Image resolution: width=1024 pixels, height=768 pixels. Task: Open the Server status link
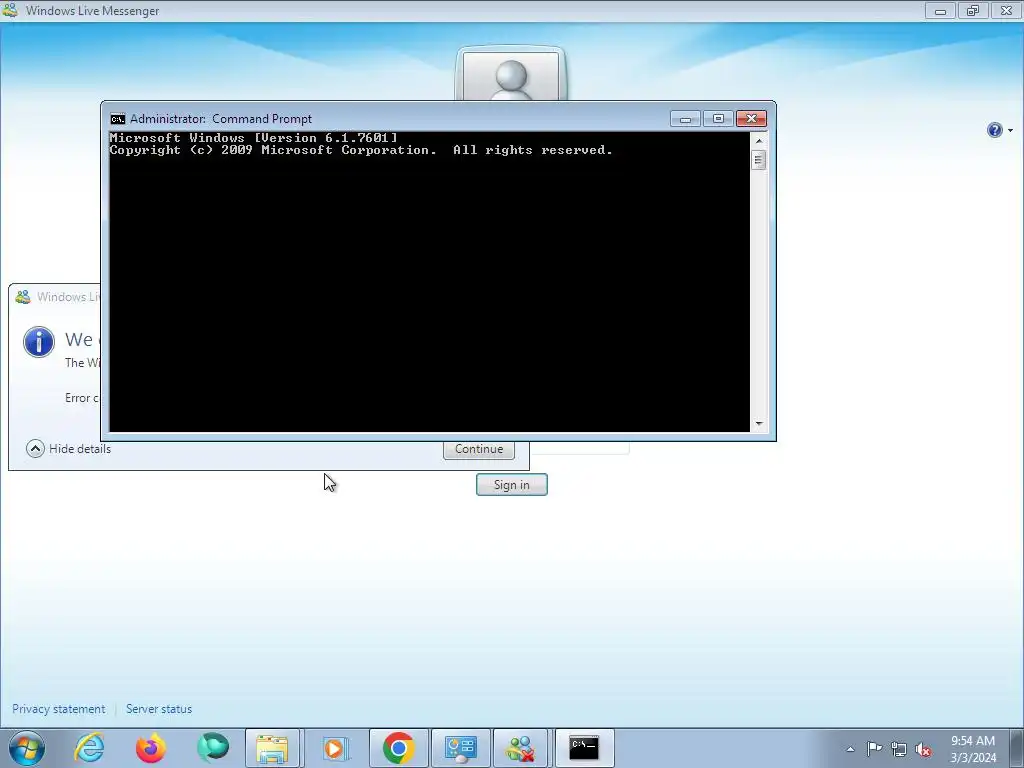coord(159,709)
